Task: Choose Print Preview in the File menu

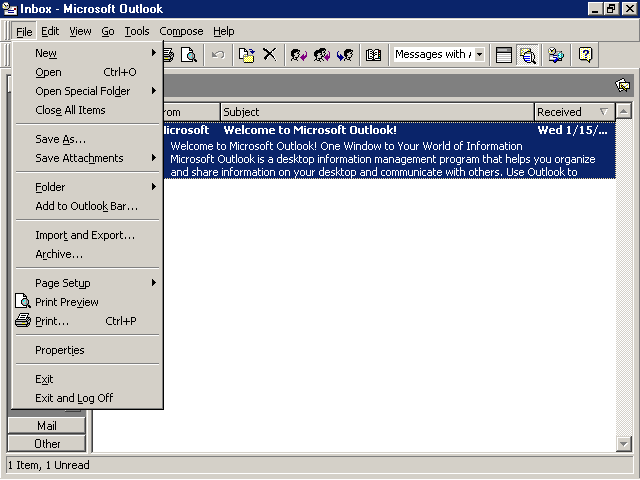Action: 87,302
